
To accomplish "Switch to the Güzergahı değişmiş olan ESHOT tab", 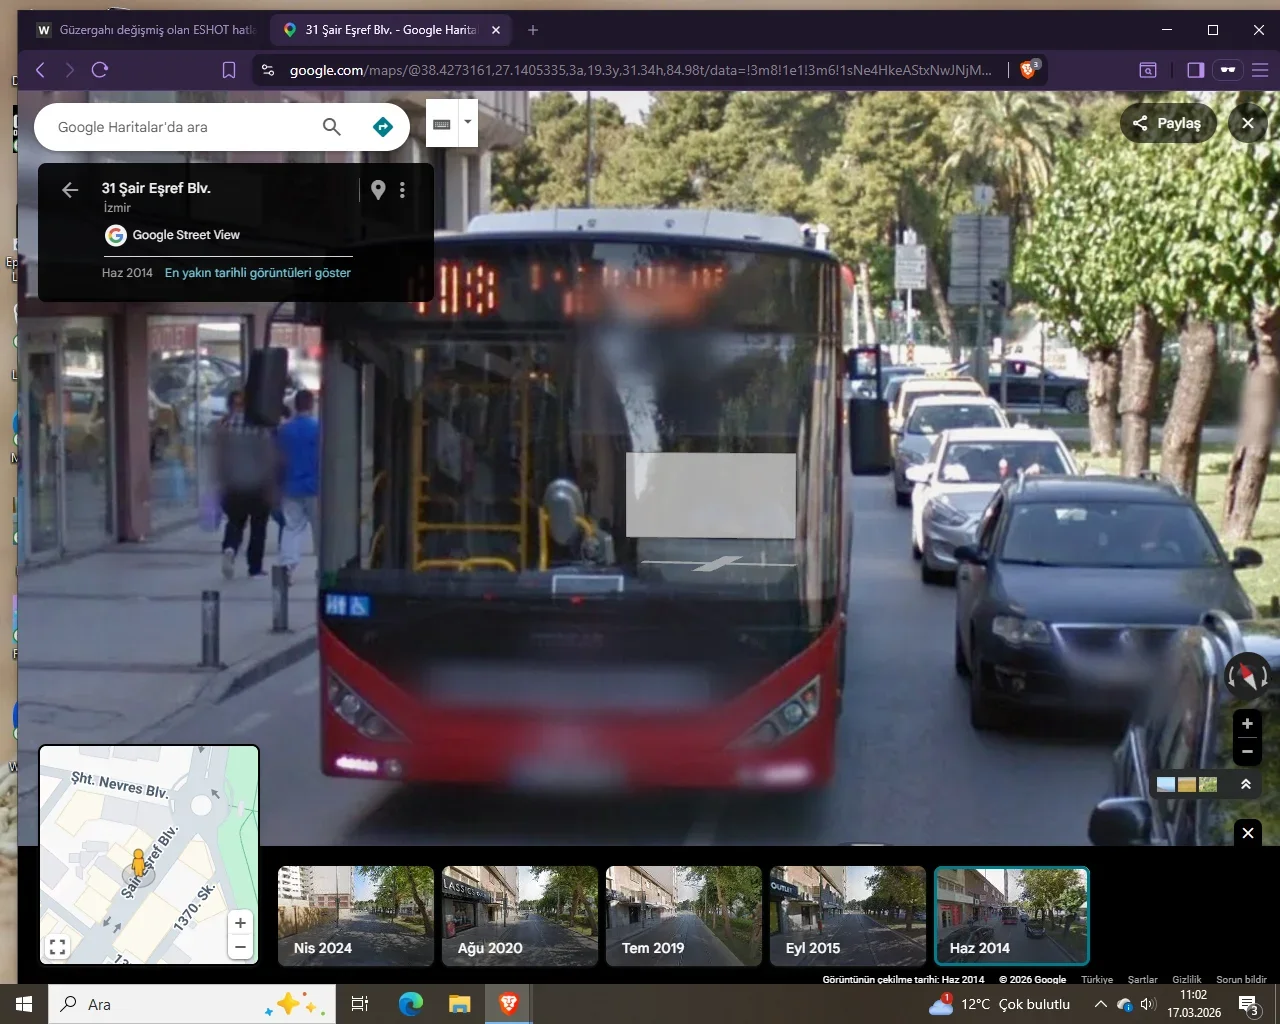I will 145,30.
